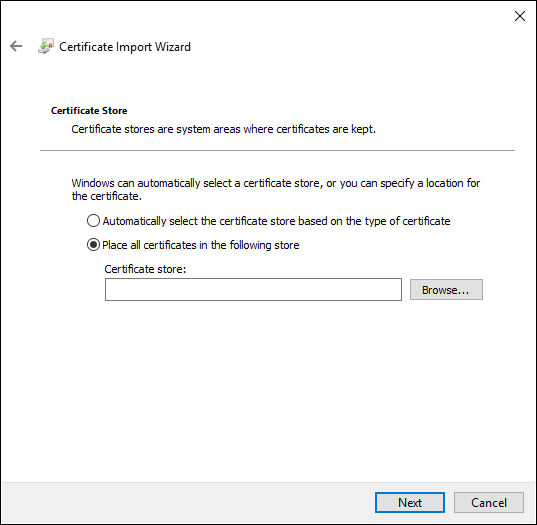Click the gray footer bar left of Next
This screenshot has height=525, width=537.
tap(188, 502)
